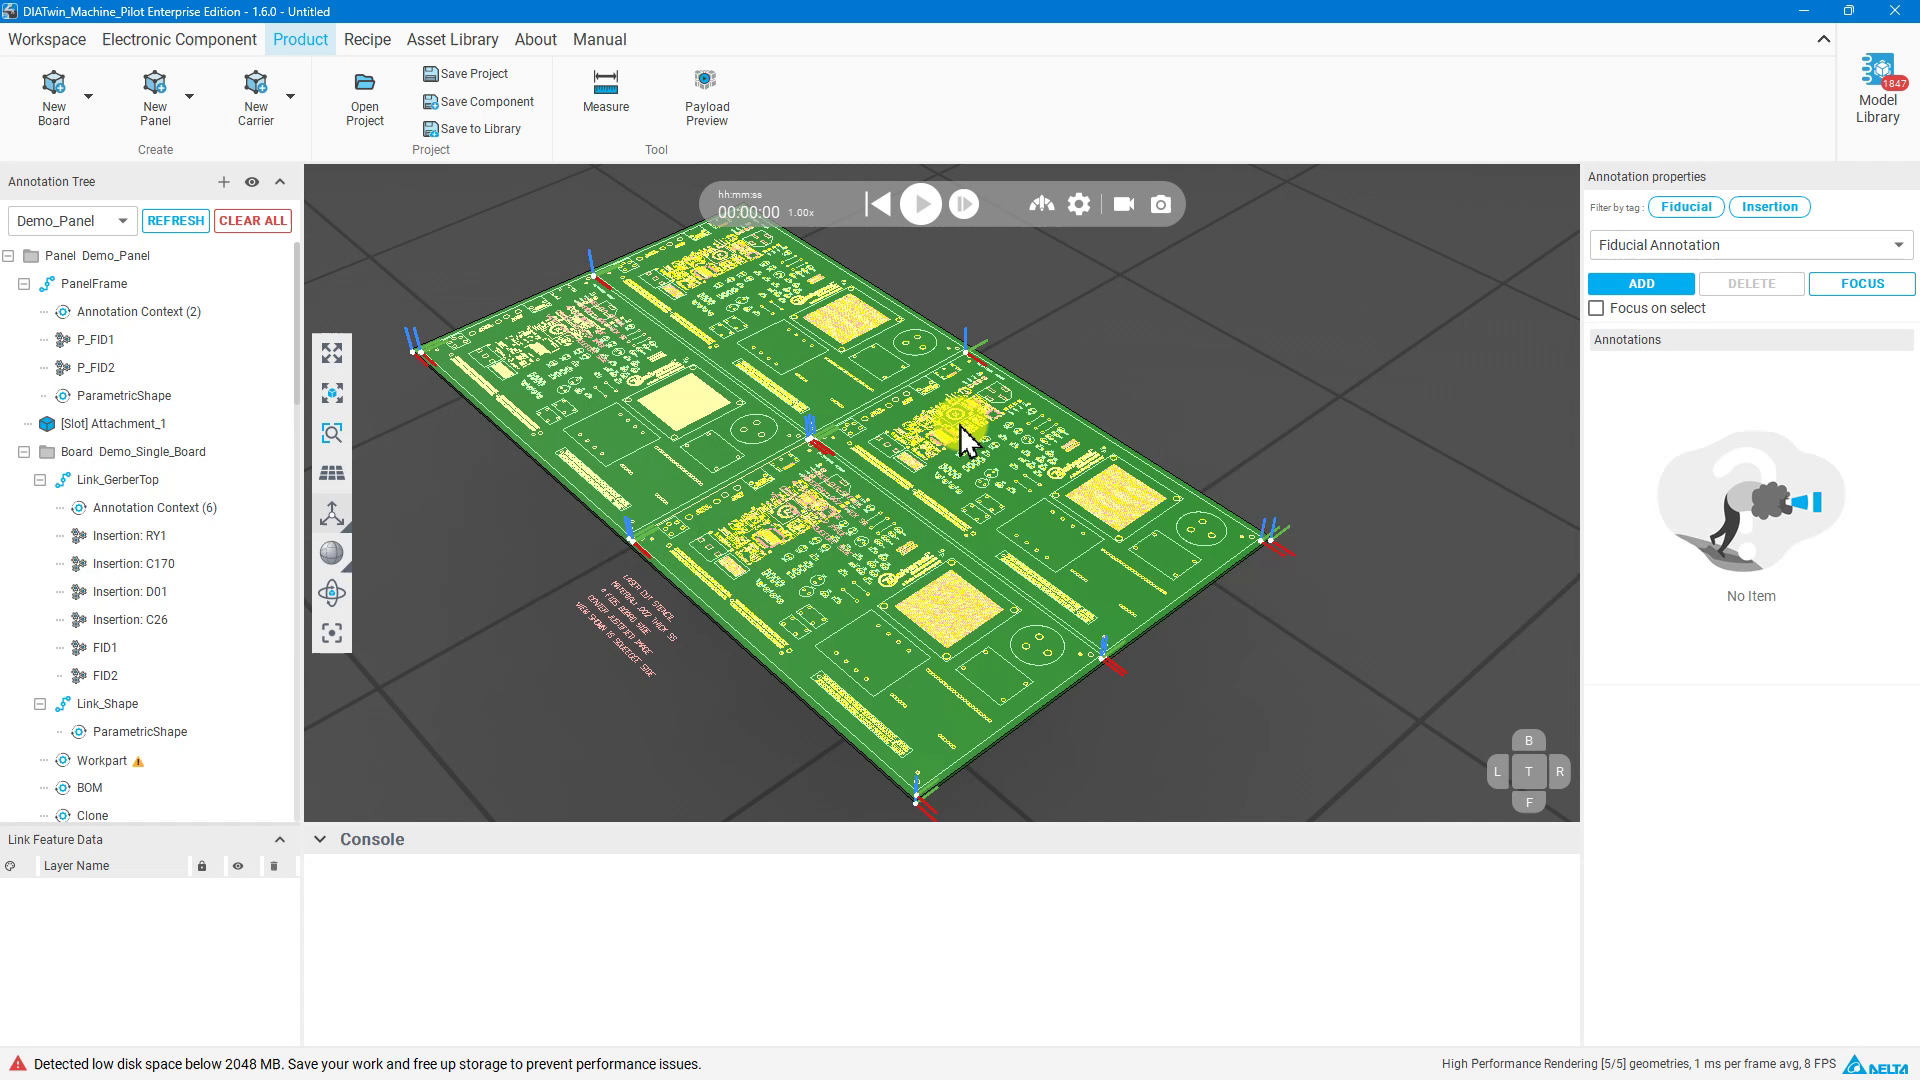The height and width of the screenshot is (1080, 1920).
Task: Click the zoom-to-region magnifier tool
Action: coord(332,433)
